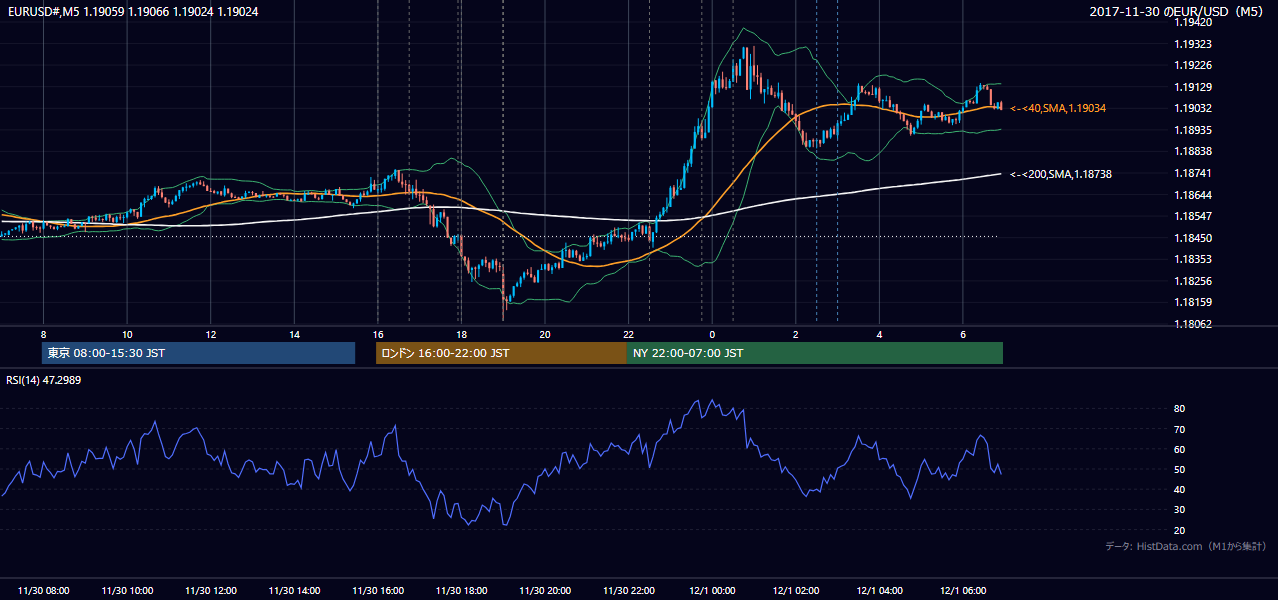Image resolution: width=1278 pixels, height=600 pixels.
Task: Click the 12/1 04:00 time label
Action: coord(880,591)
